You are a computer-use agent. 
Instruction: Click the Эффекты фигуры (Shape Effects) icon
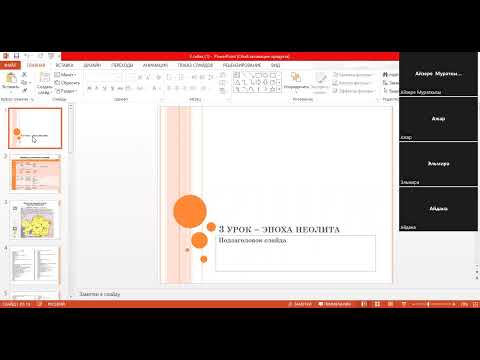pyautogui.click(x=335, y=91)
